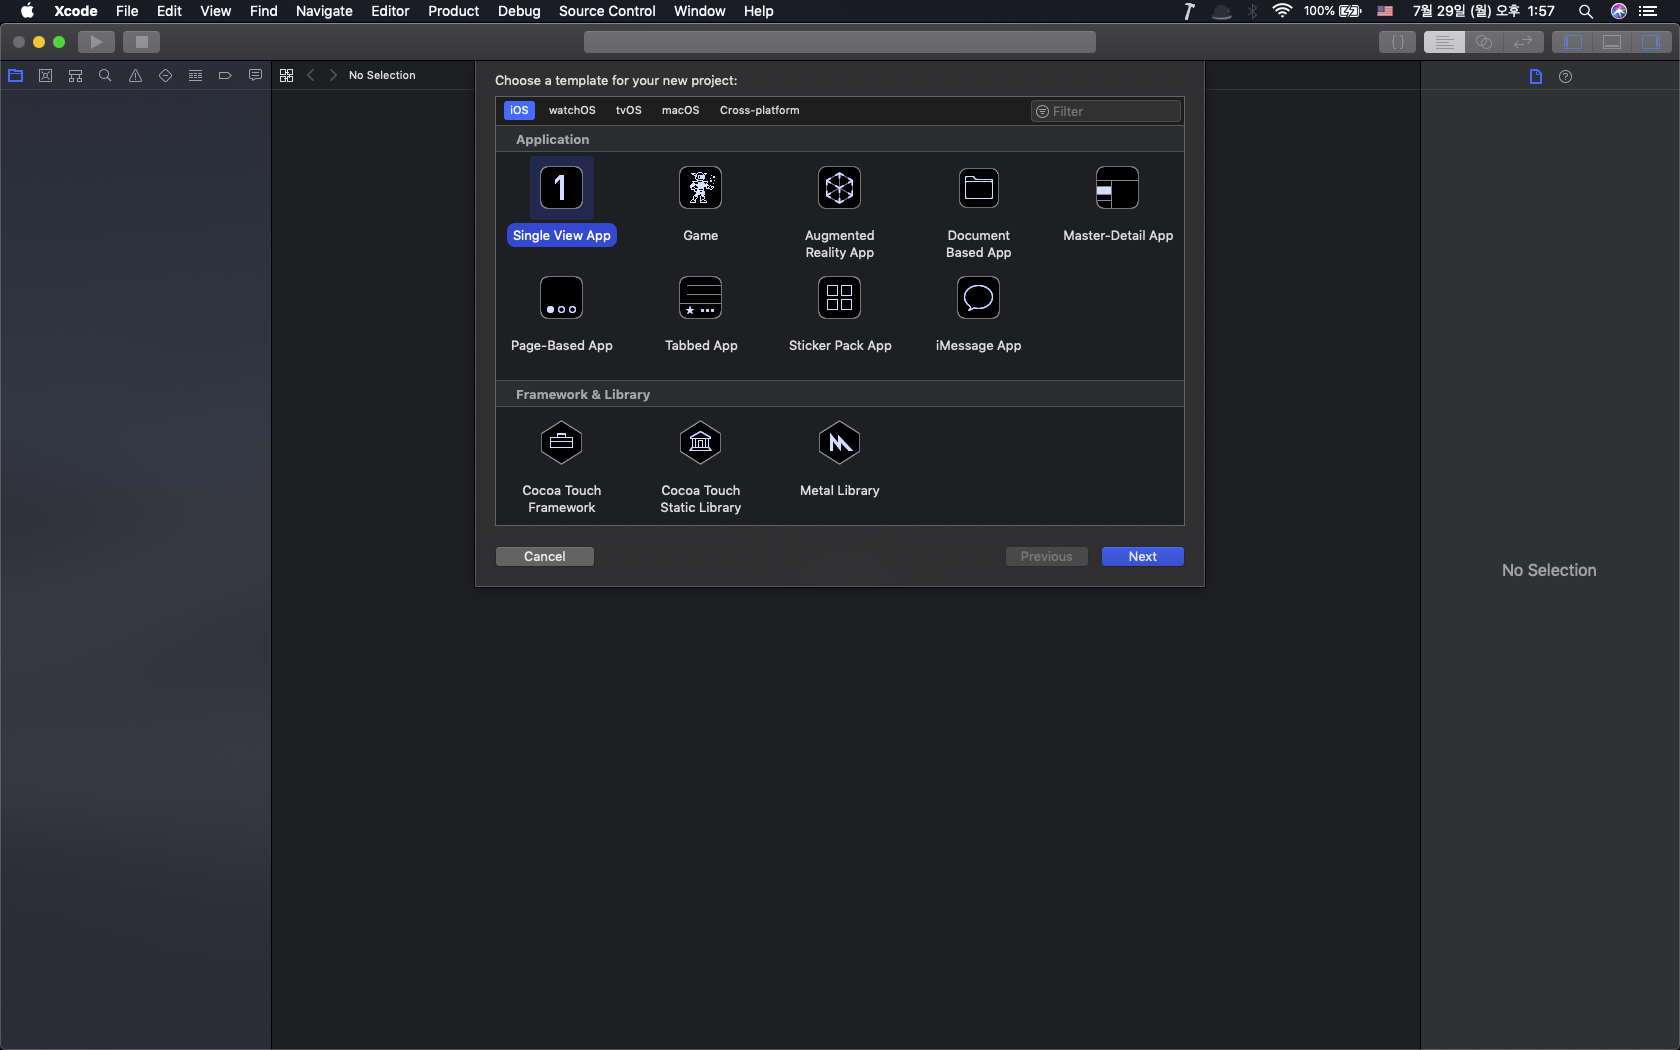Switch to the Standard editor button

(x=1444, y=42)
